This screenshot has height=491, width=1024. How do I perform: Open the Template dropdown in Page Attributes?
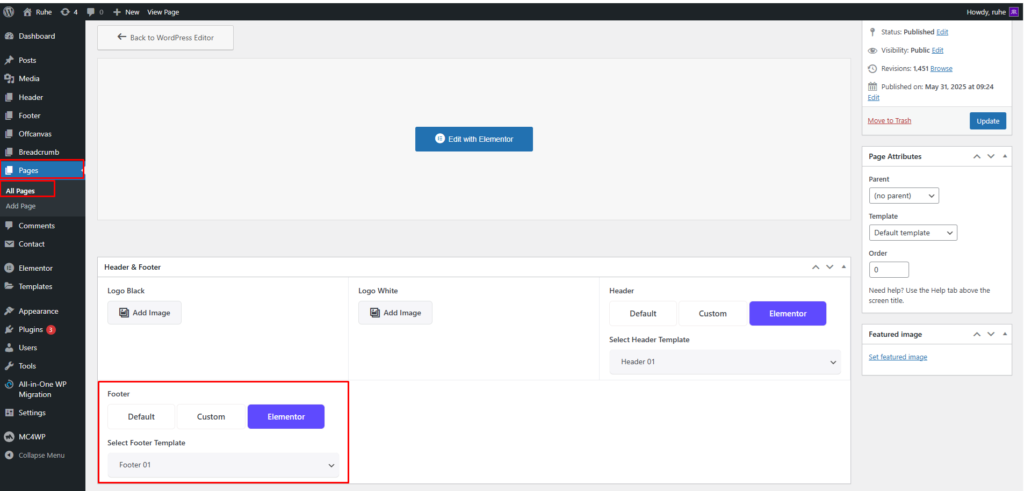pyautogui.click(x=913, y=232)
